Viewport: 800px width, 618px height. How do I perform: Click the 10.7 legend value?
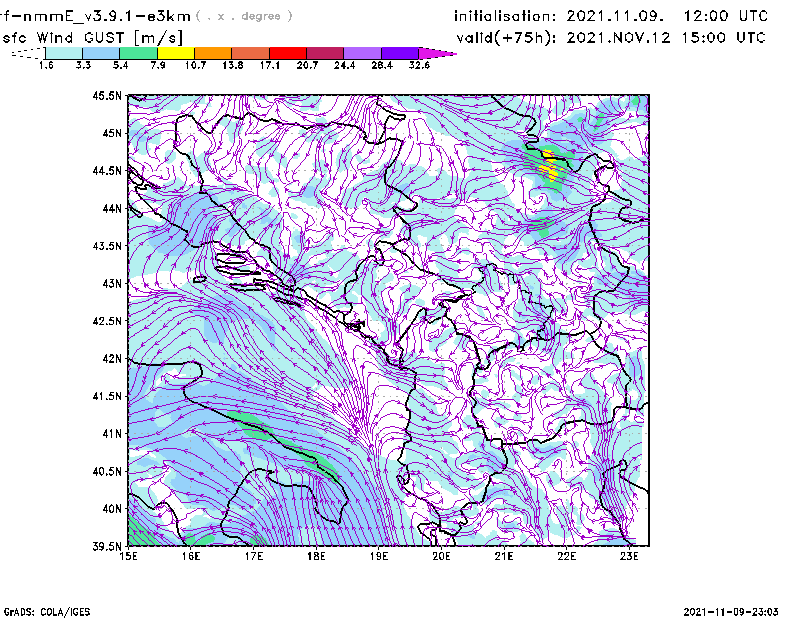pos(195,65)
